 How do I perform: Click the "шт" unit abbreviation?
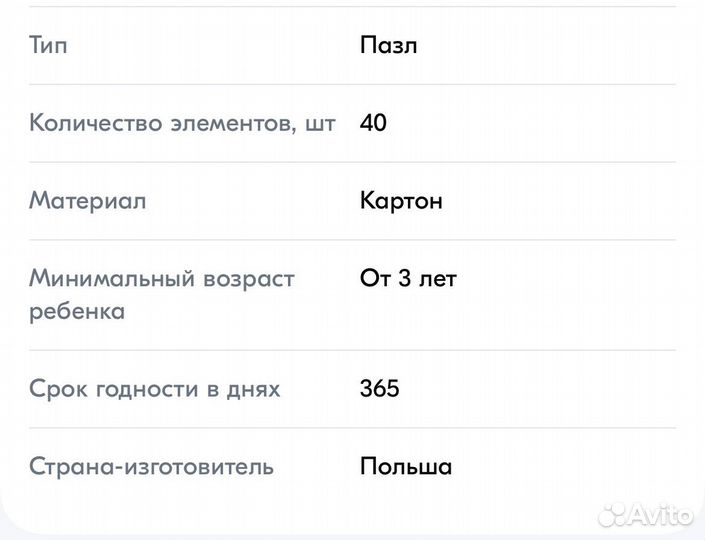(320, 123)
